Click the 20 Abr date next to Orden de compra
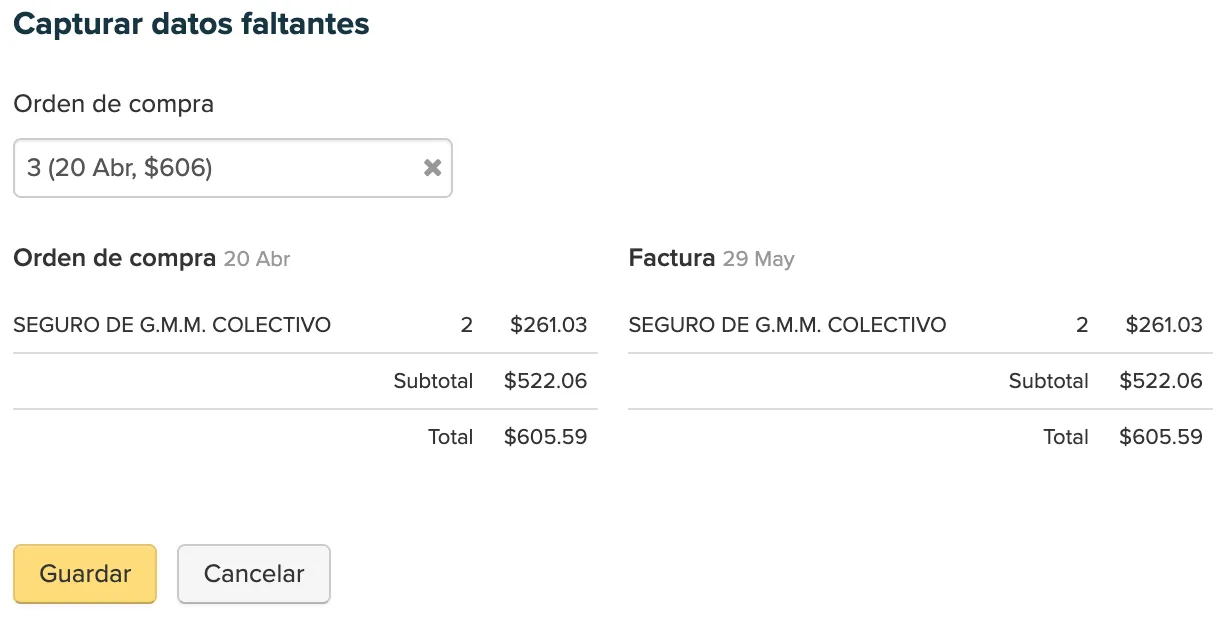This screenshot has height=620, width=1224. click(x=256, y=258)
